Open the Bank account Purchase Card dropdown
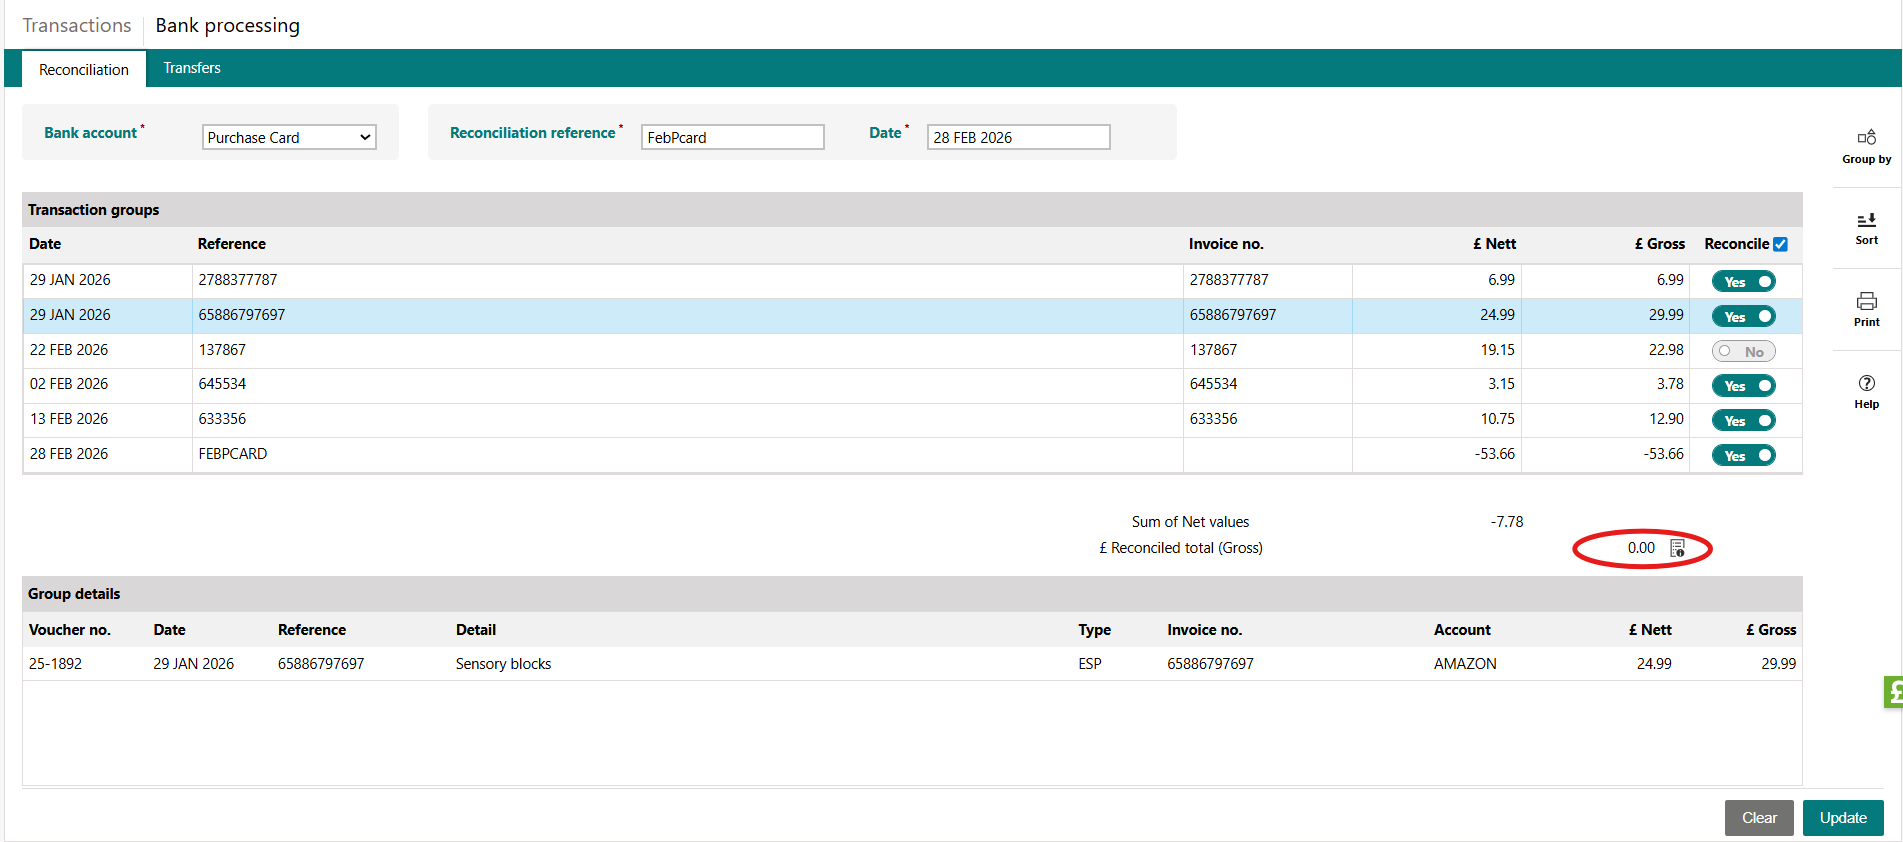1903x842 pixels. pos(289,137)
